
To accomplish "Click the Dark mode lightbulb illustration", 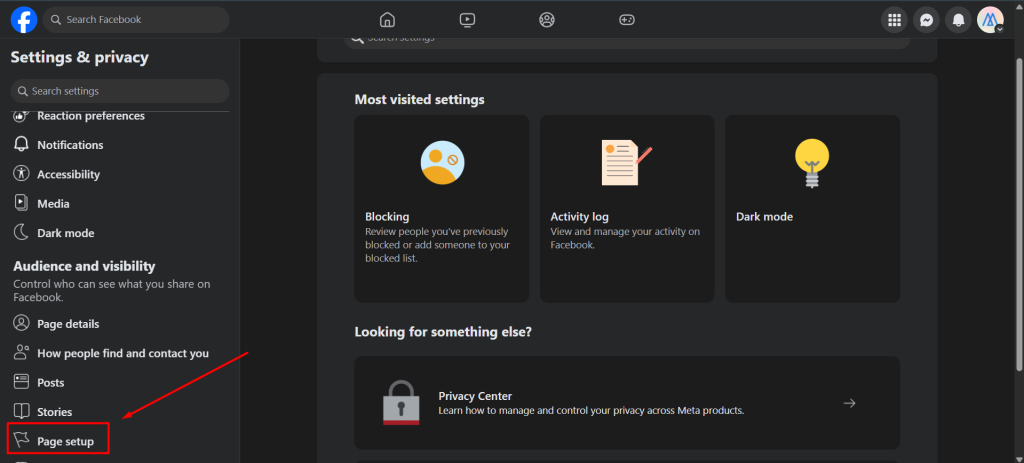I will tap(812, 165).
